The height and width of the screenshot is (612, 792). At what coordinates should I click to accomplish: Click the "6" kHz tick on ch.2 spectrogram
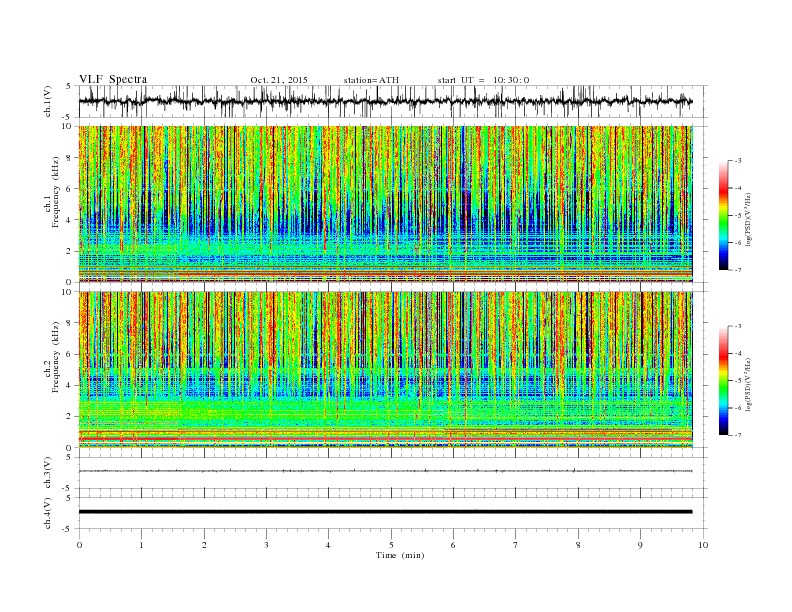70,354
